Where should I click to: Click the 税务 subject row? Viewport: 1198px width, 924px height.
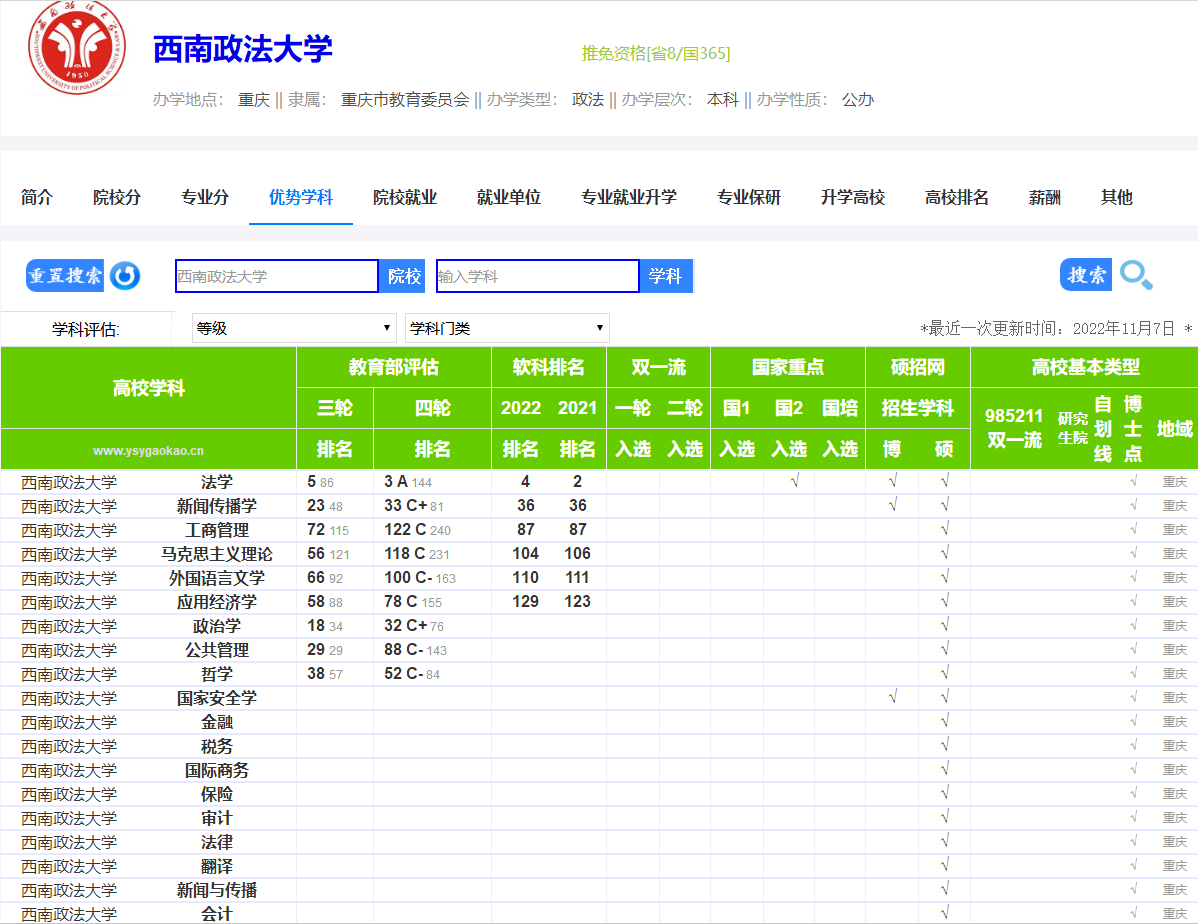[x=598, y=746]
